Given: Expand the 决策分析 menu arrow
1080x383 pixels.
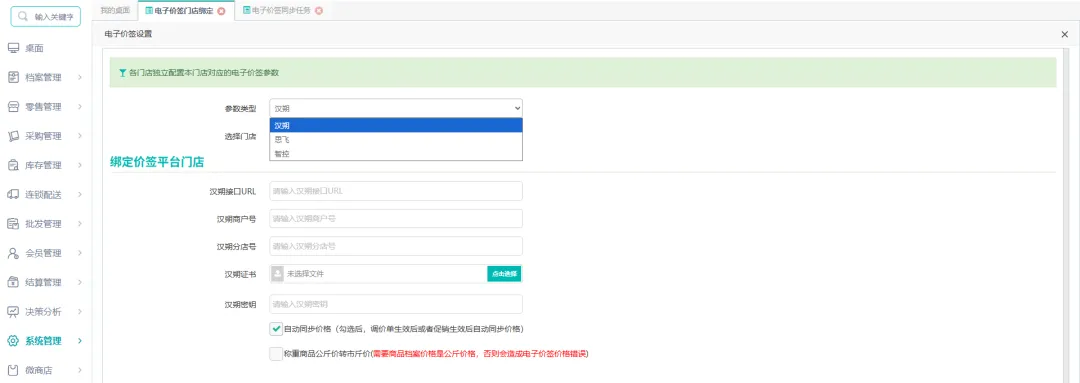Looking at the screenshot, I should tap(80, 311).
